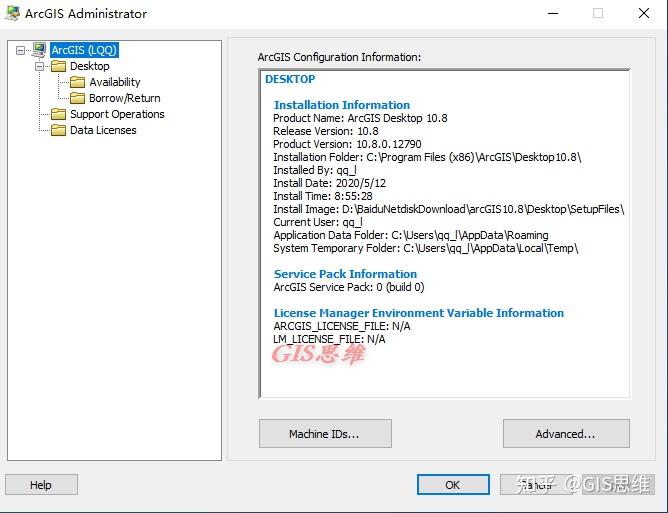
Task: Click the Release Version: 10.8 line
Action: click(x=326, y=131)
